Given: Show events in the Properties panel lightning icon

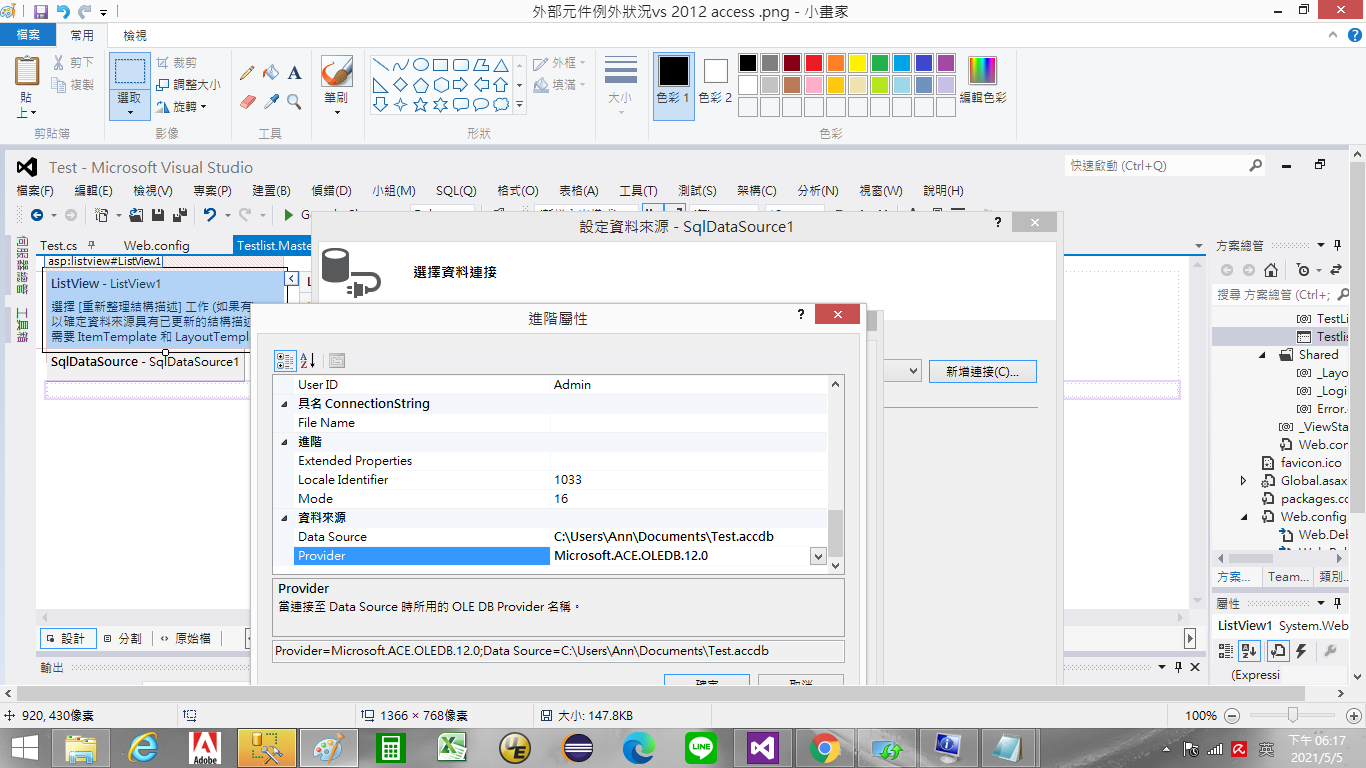Looking at the screenshot, I should click(1300, 650).
